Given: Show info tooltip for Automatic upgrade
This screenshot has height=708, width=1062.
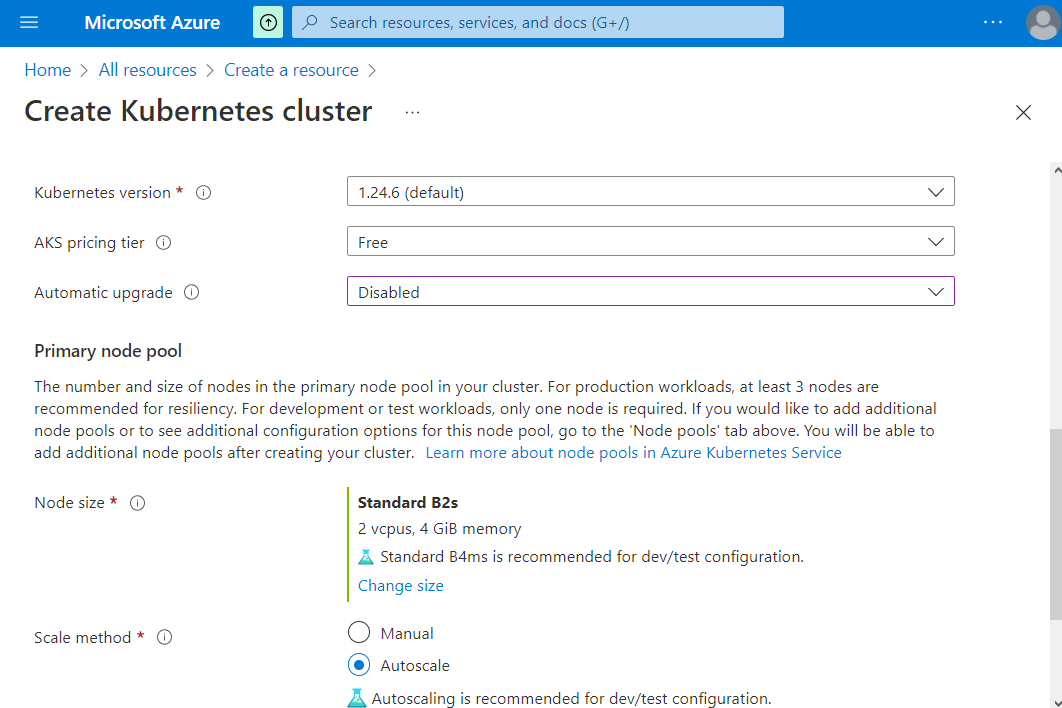Looking at the screenshot, I should [x=192, y=293].
